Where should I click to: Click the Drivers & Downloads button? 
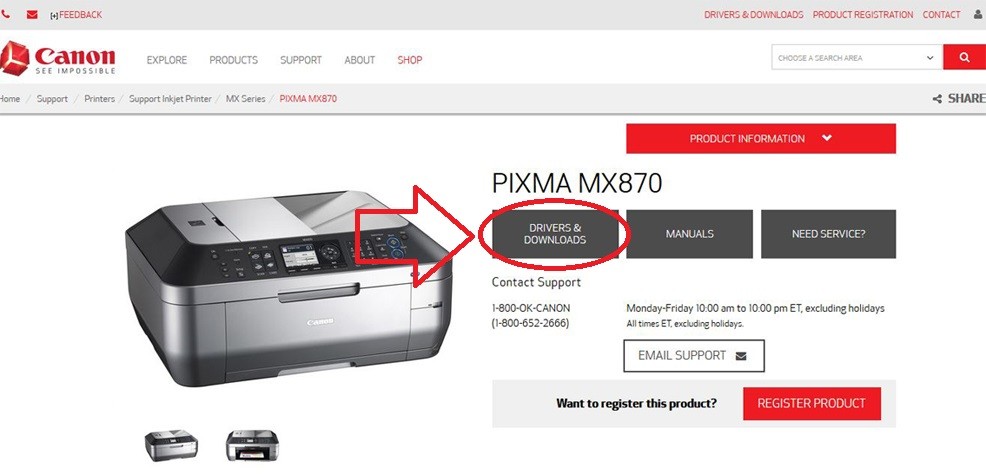tap(555, 234)
